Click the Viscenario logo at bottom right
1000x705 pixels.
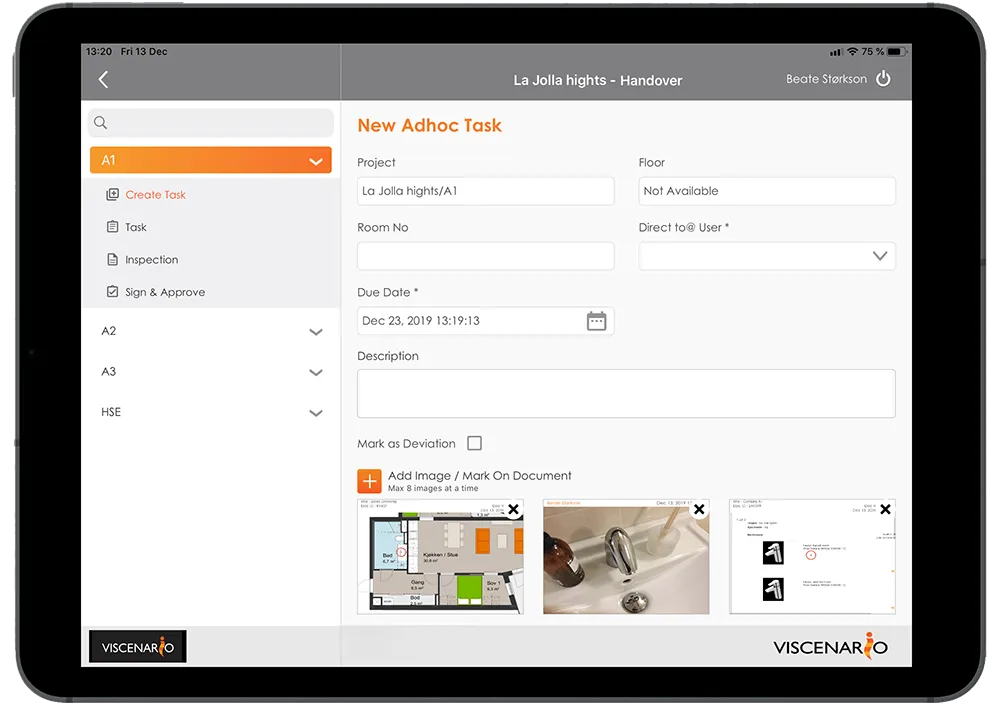pyautogui.click(x=830, y=646)
